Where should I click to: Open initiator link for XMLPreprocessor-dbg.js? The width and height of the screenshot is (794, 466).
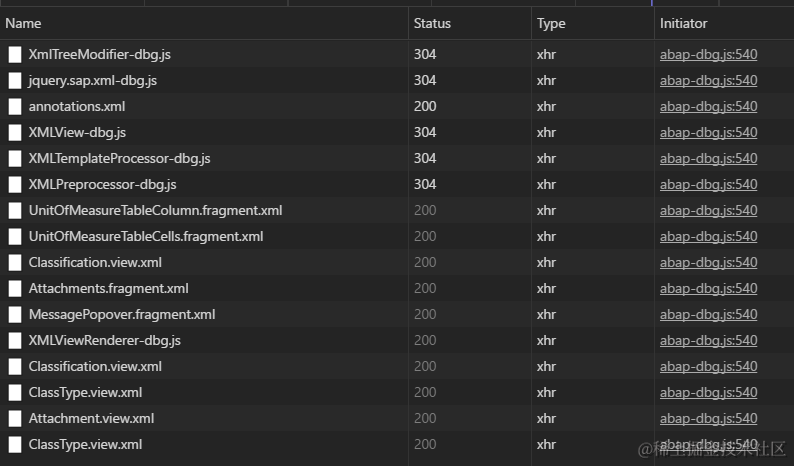(x=708, y=184)
